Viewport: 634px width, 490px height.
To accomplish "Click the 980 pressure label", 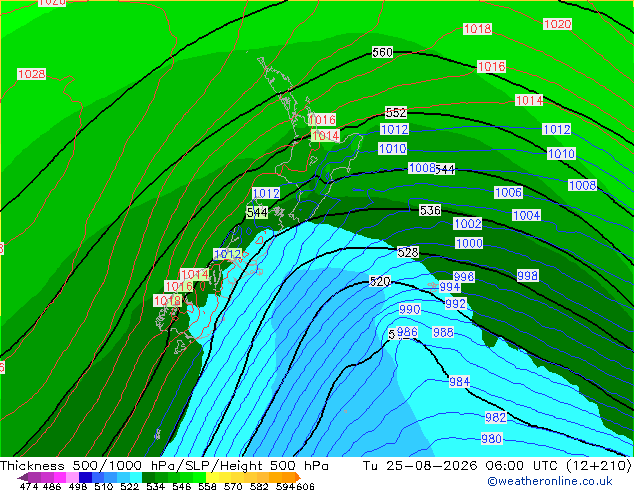I will point(491,438).
